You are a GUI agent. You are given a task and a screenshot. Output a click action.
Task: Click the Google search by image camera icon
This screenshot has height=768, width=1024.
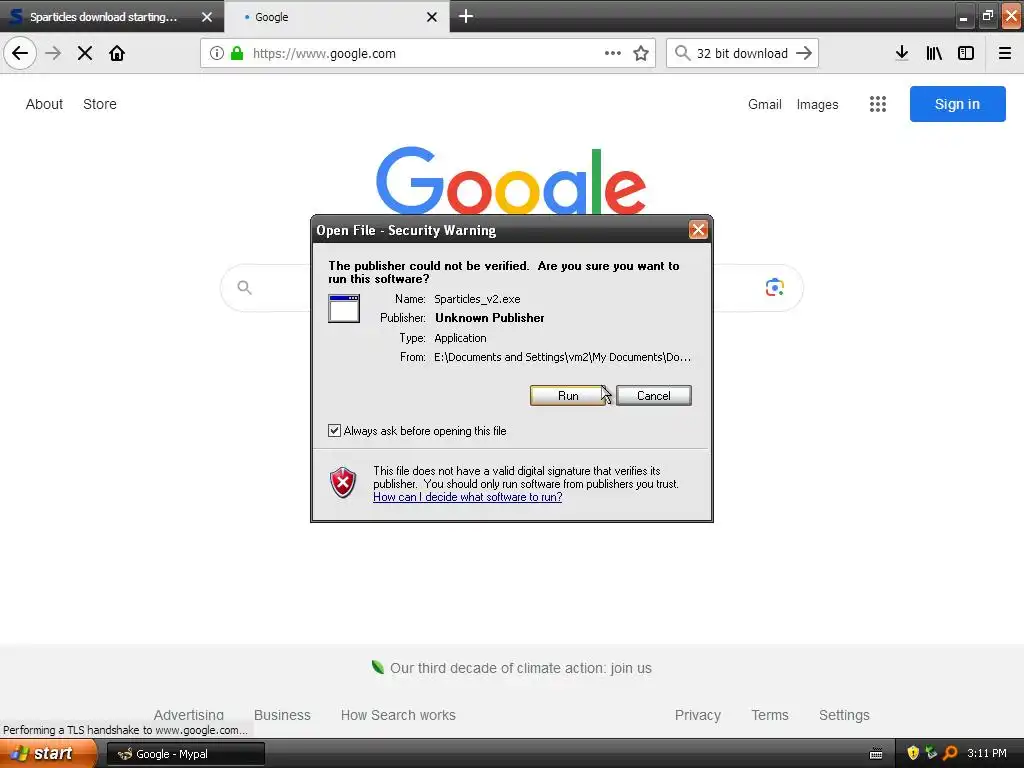(775, 287)
